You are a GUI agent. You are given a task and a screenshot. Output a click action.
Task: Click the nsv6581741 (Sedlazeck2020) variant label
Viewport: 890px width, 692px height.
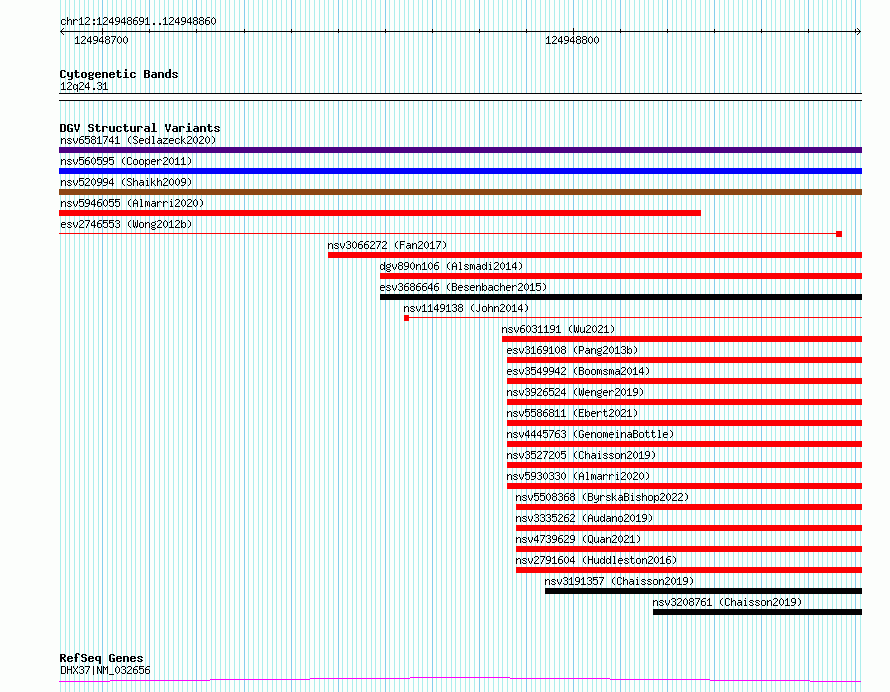pos(138,140)
